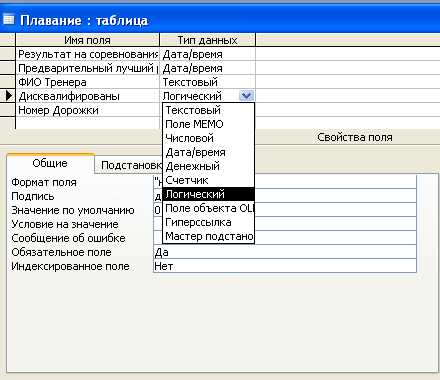Choose Денежный from the type list
440x380 pixels.
[208, 166]
